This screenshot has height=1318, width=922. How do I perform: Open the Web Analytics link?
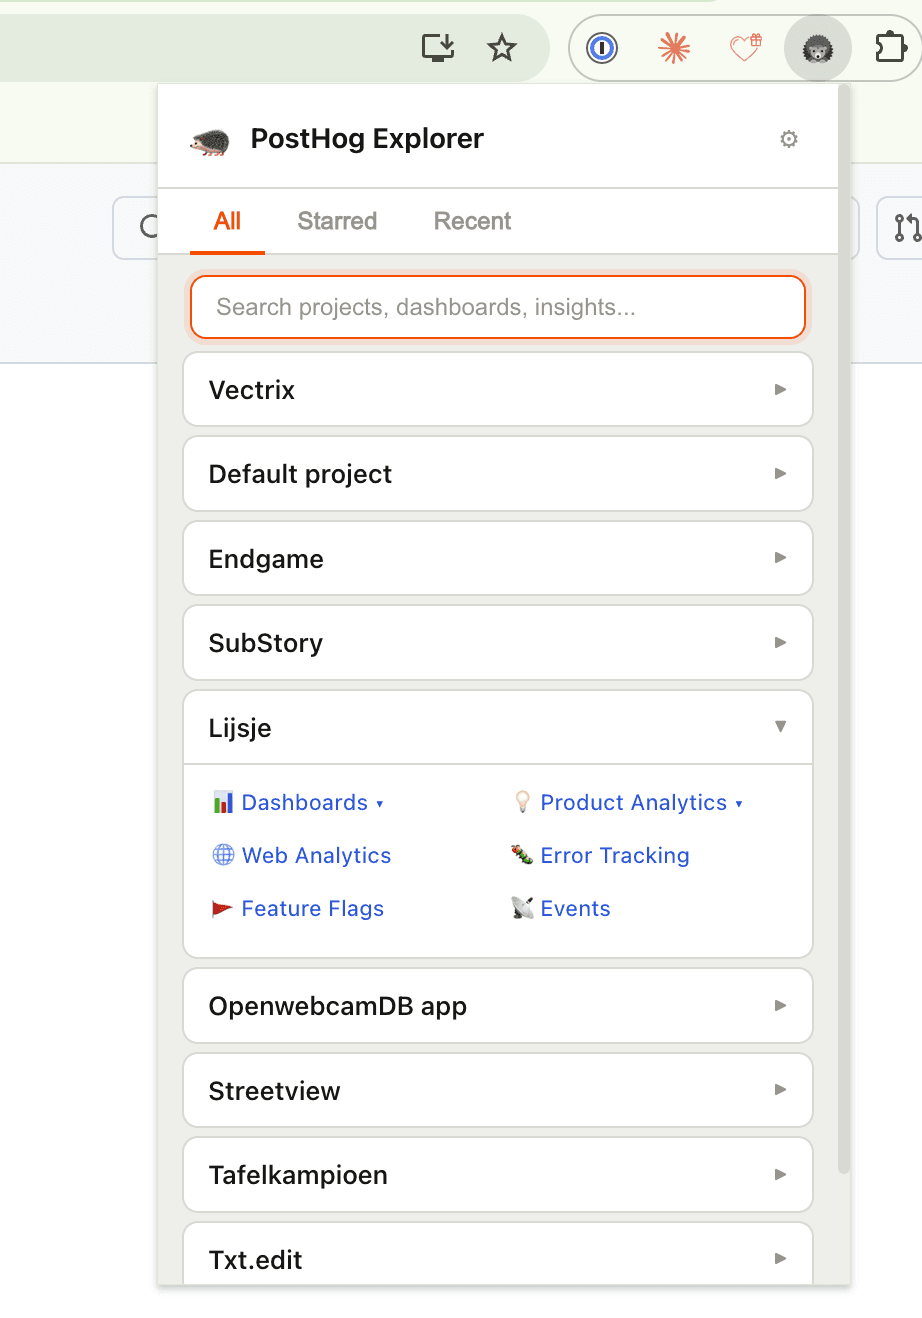click(x=316, y=855)
